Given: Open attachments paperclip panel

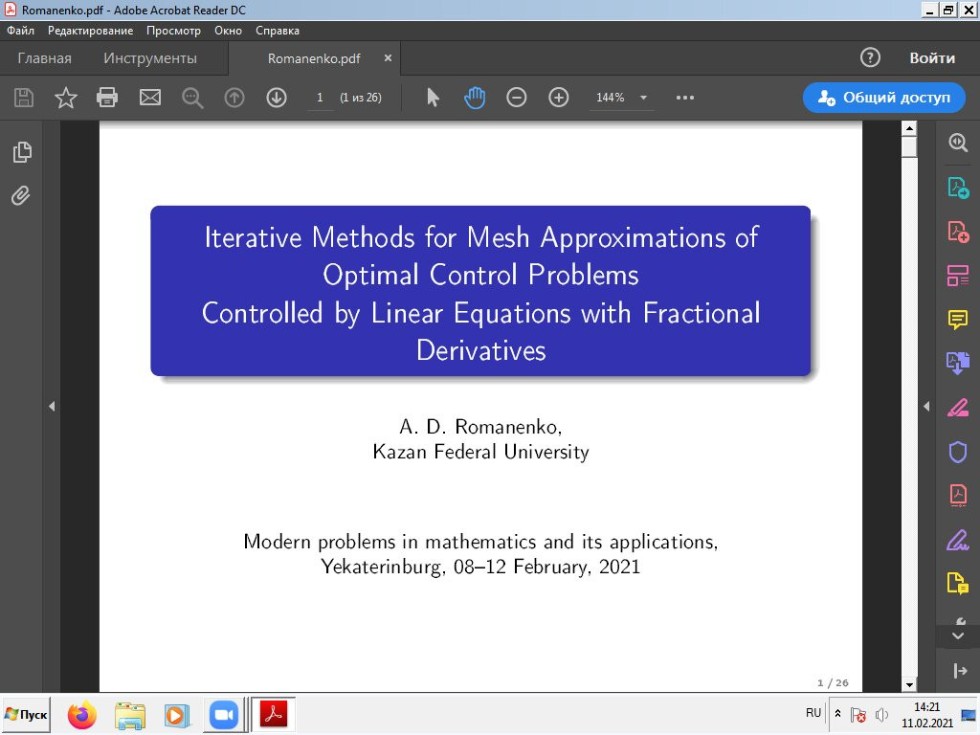Looking at the screenshot, I should click(21, 196).
